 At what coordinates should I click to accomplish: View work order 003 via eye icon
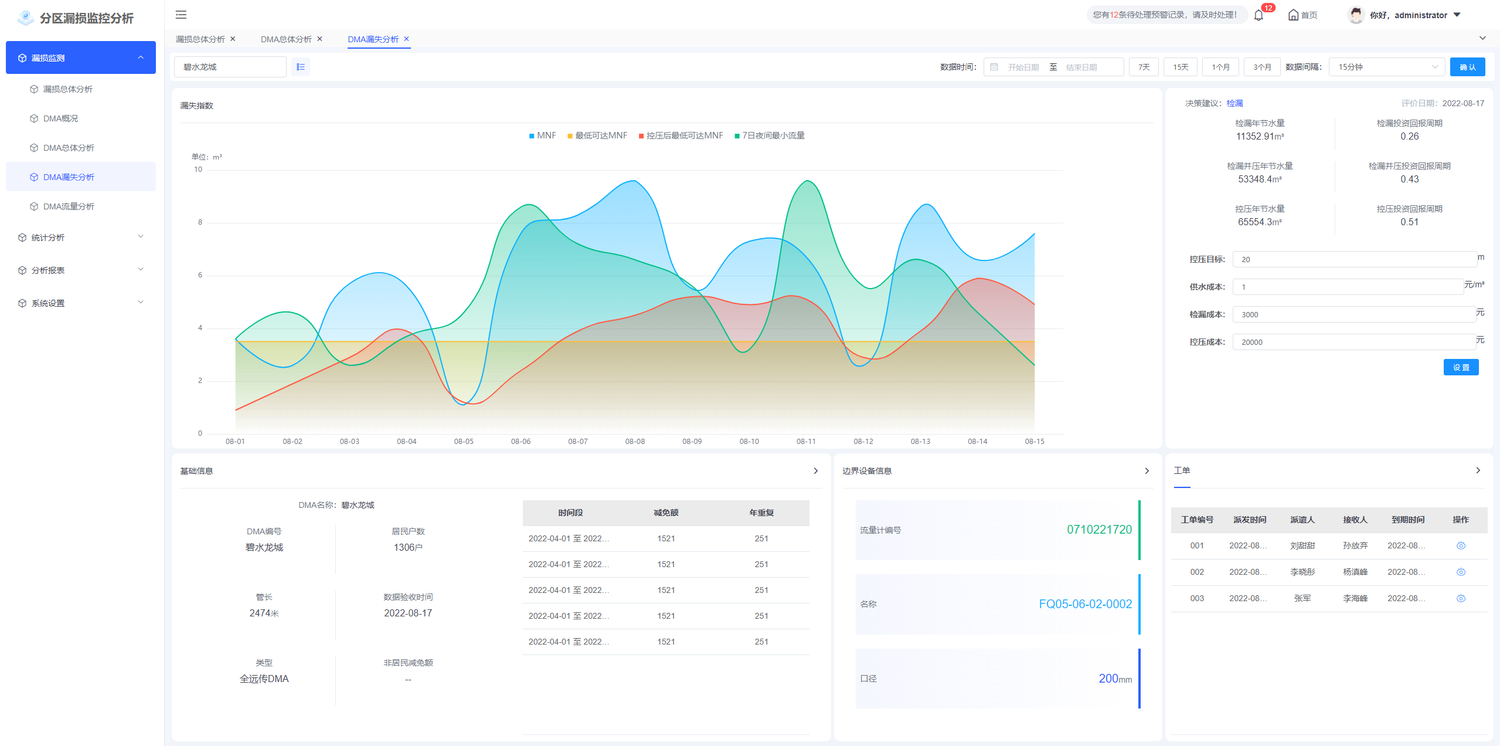click(x=1461, y=598)
